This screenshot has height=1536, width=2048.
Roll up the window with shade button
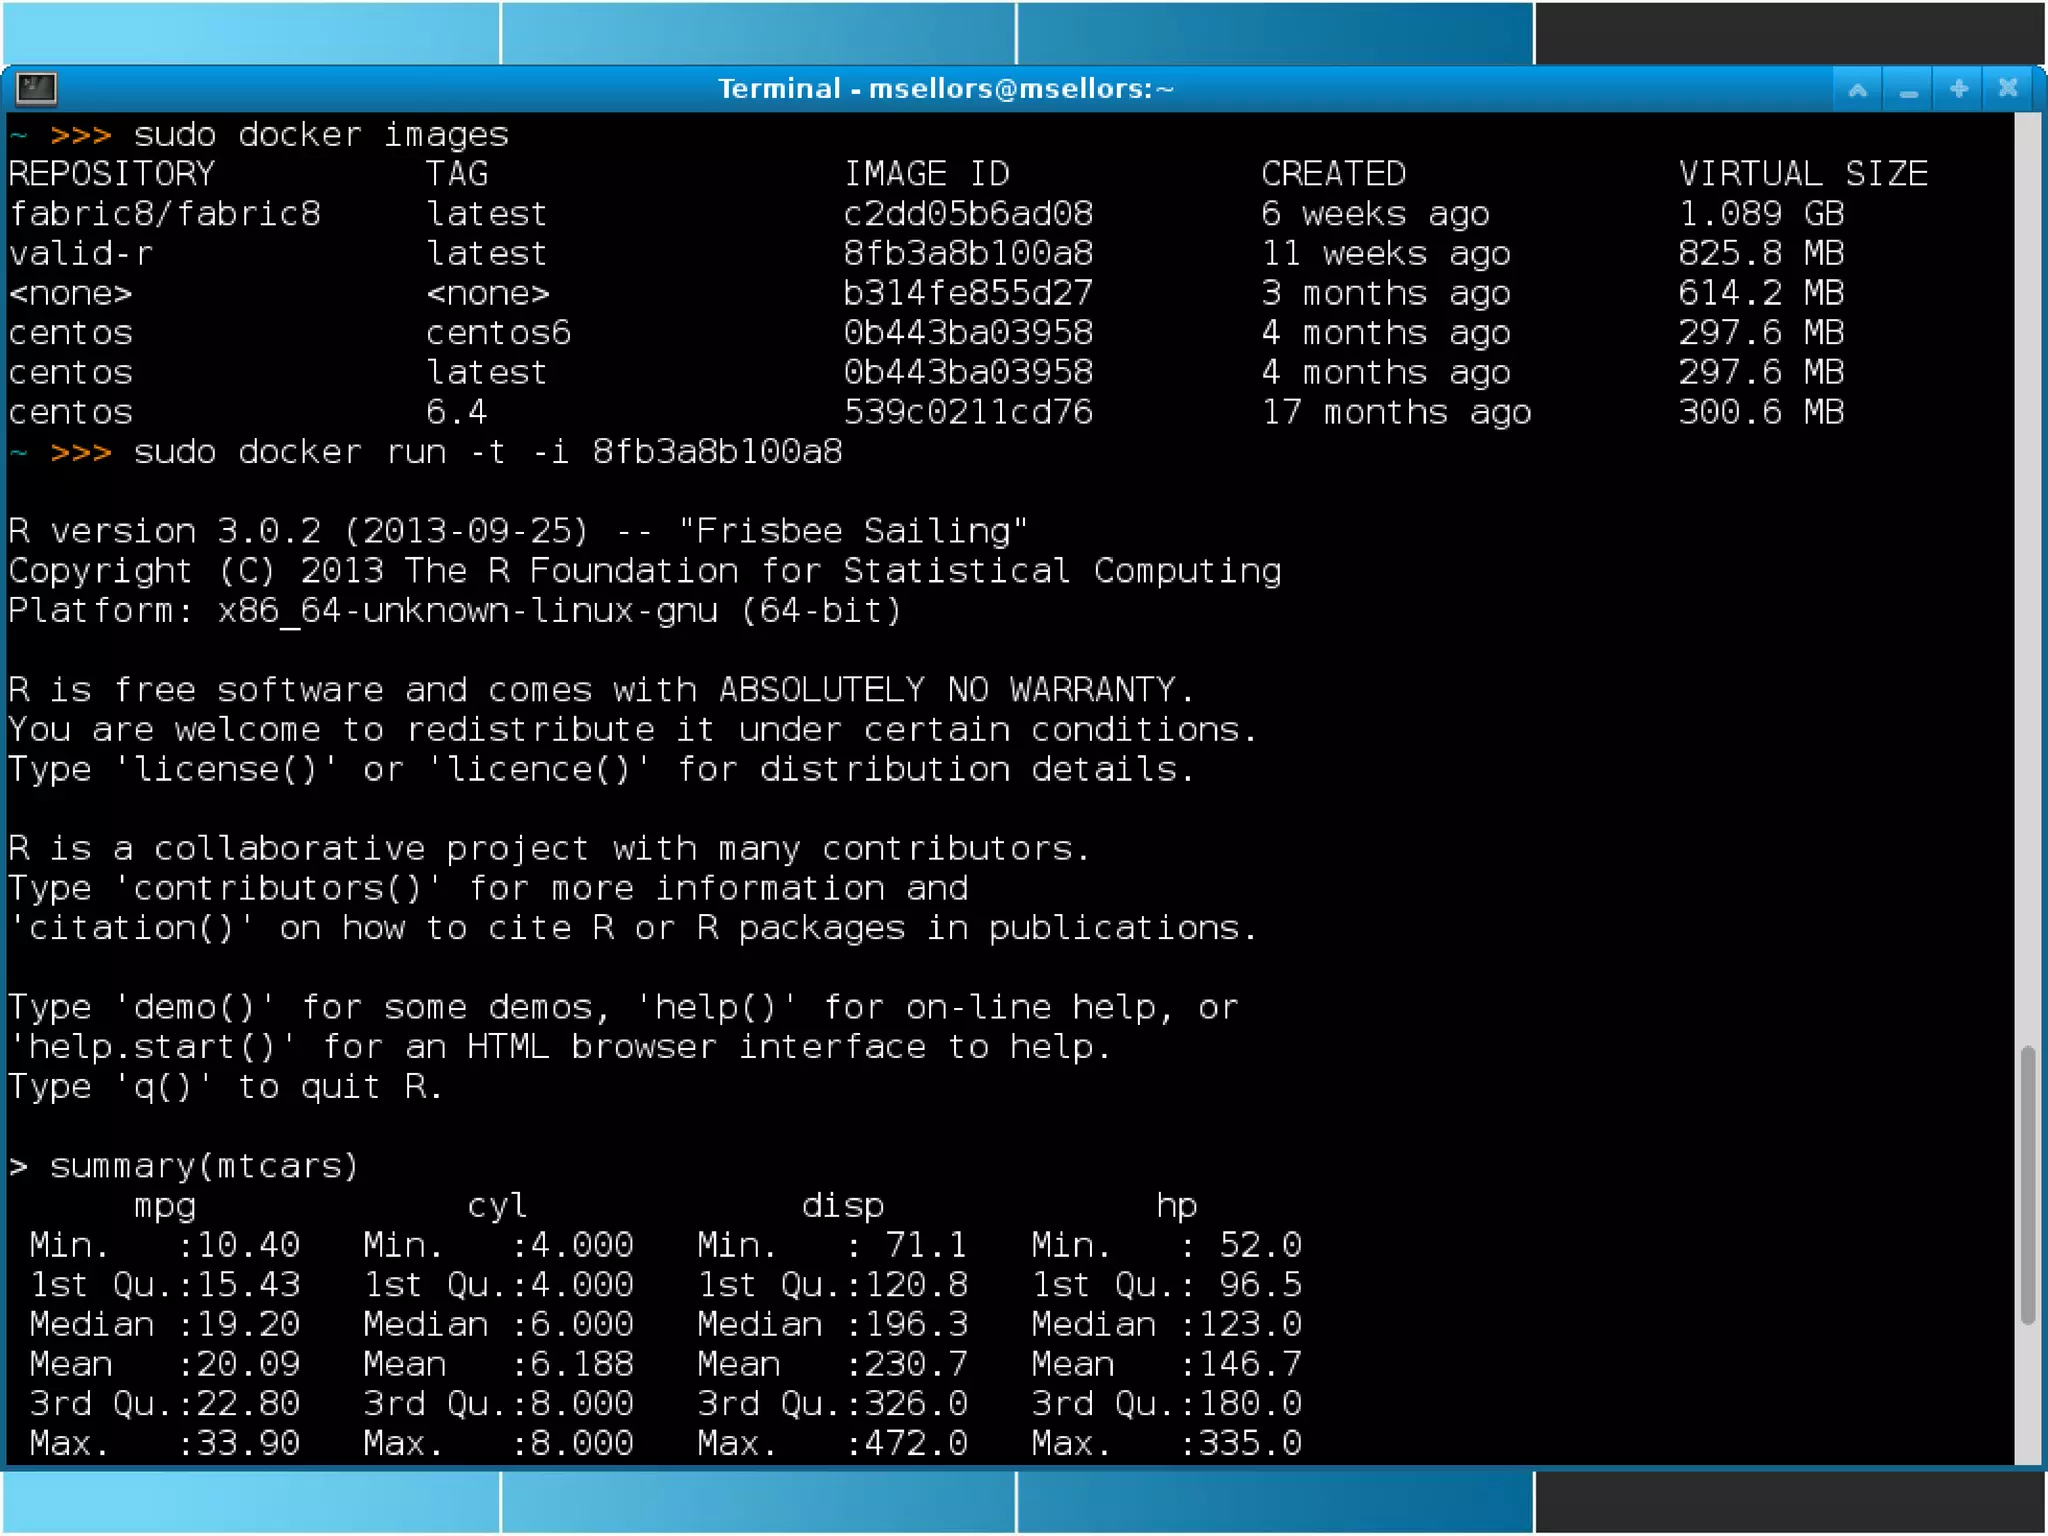pyautogui.click(x=1857, y=89)
